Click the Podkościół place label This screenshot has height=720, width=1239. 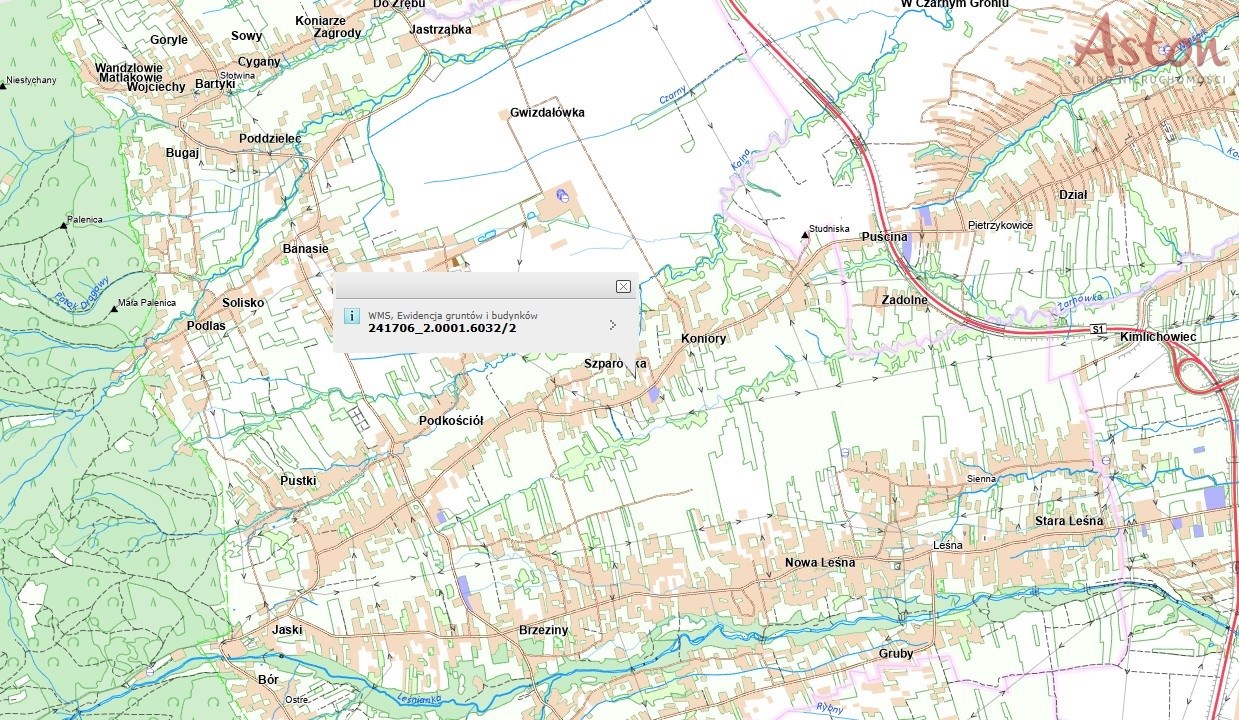click(x=451, y=421)
